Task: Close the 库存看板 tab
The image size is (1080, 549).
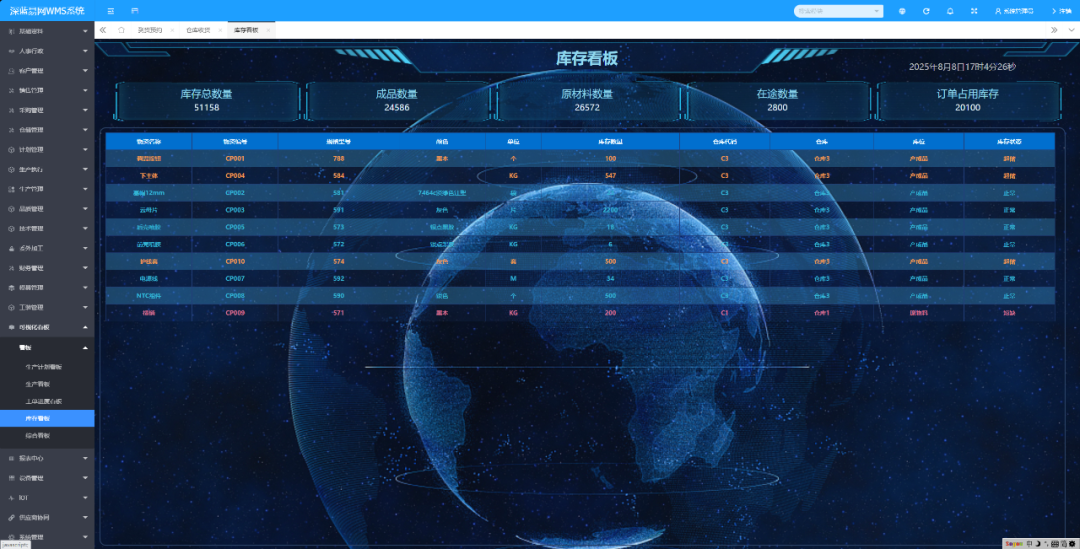Action: (268, 30)
